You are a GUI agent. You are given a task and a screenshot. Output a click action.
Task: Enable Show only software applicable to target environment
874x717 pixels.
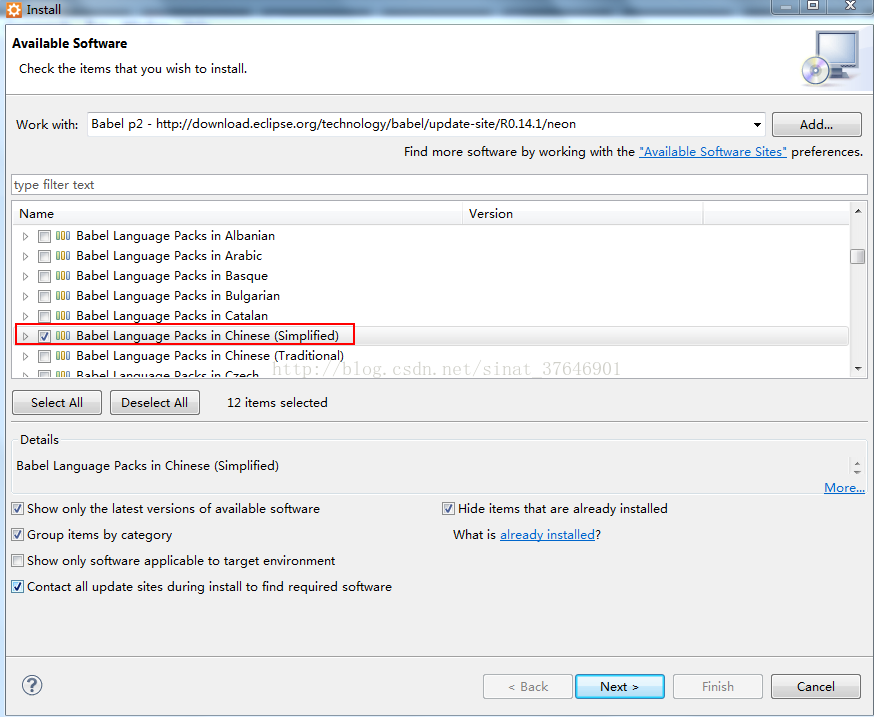(18, 560)
